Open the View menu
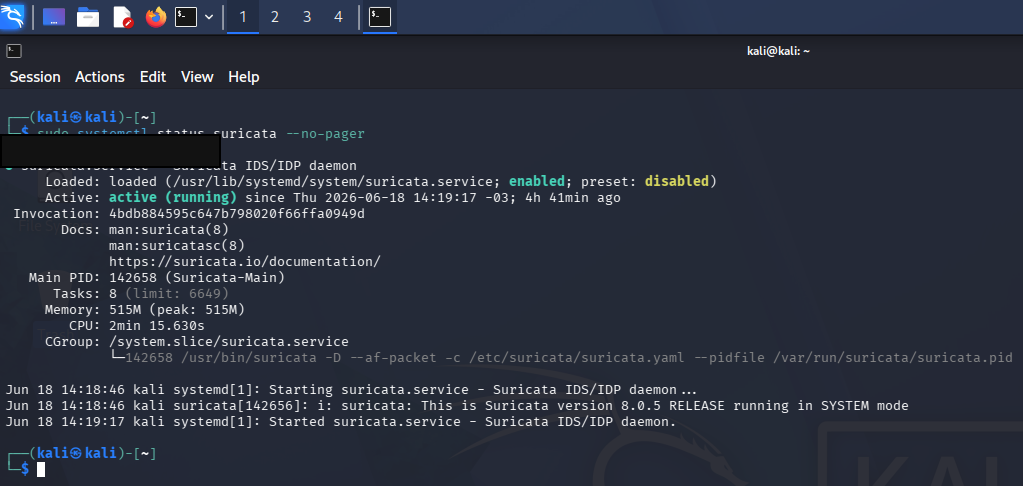 coord(197,77)
